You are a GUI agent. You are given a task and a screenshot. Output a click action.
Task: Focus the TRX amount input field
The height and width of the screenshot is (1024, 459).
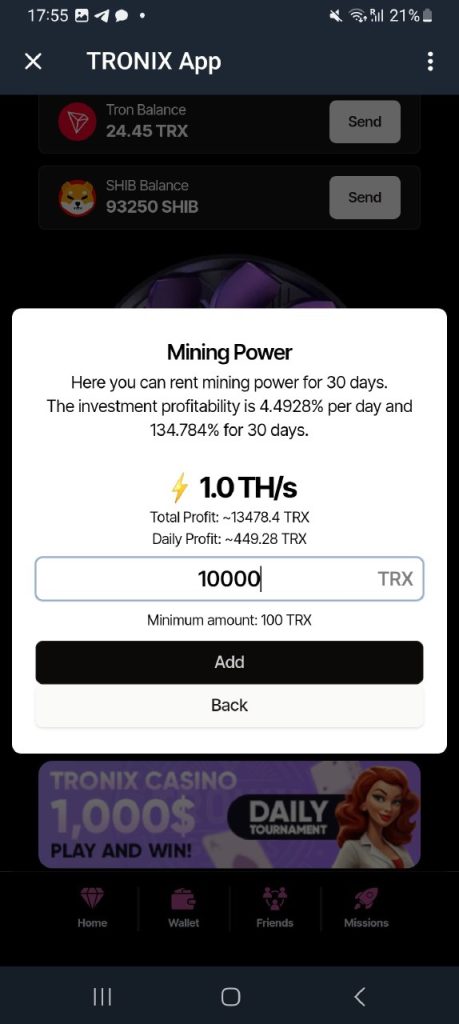click(229, 579)
